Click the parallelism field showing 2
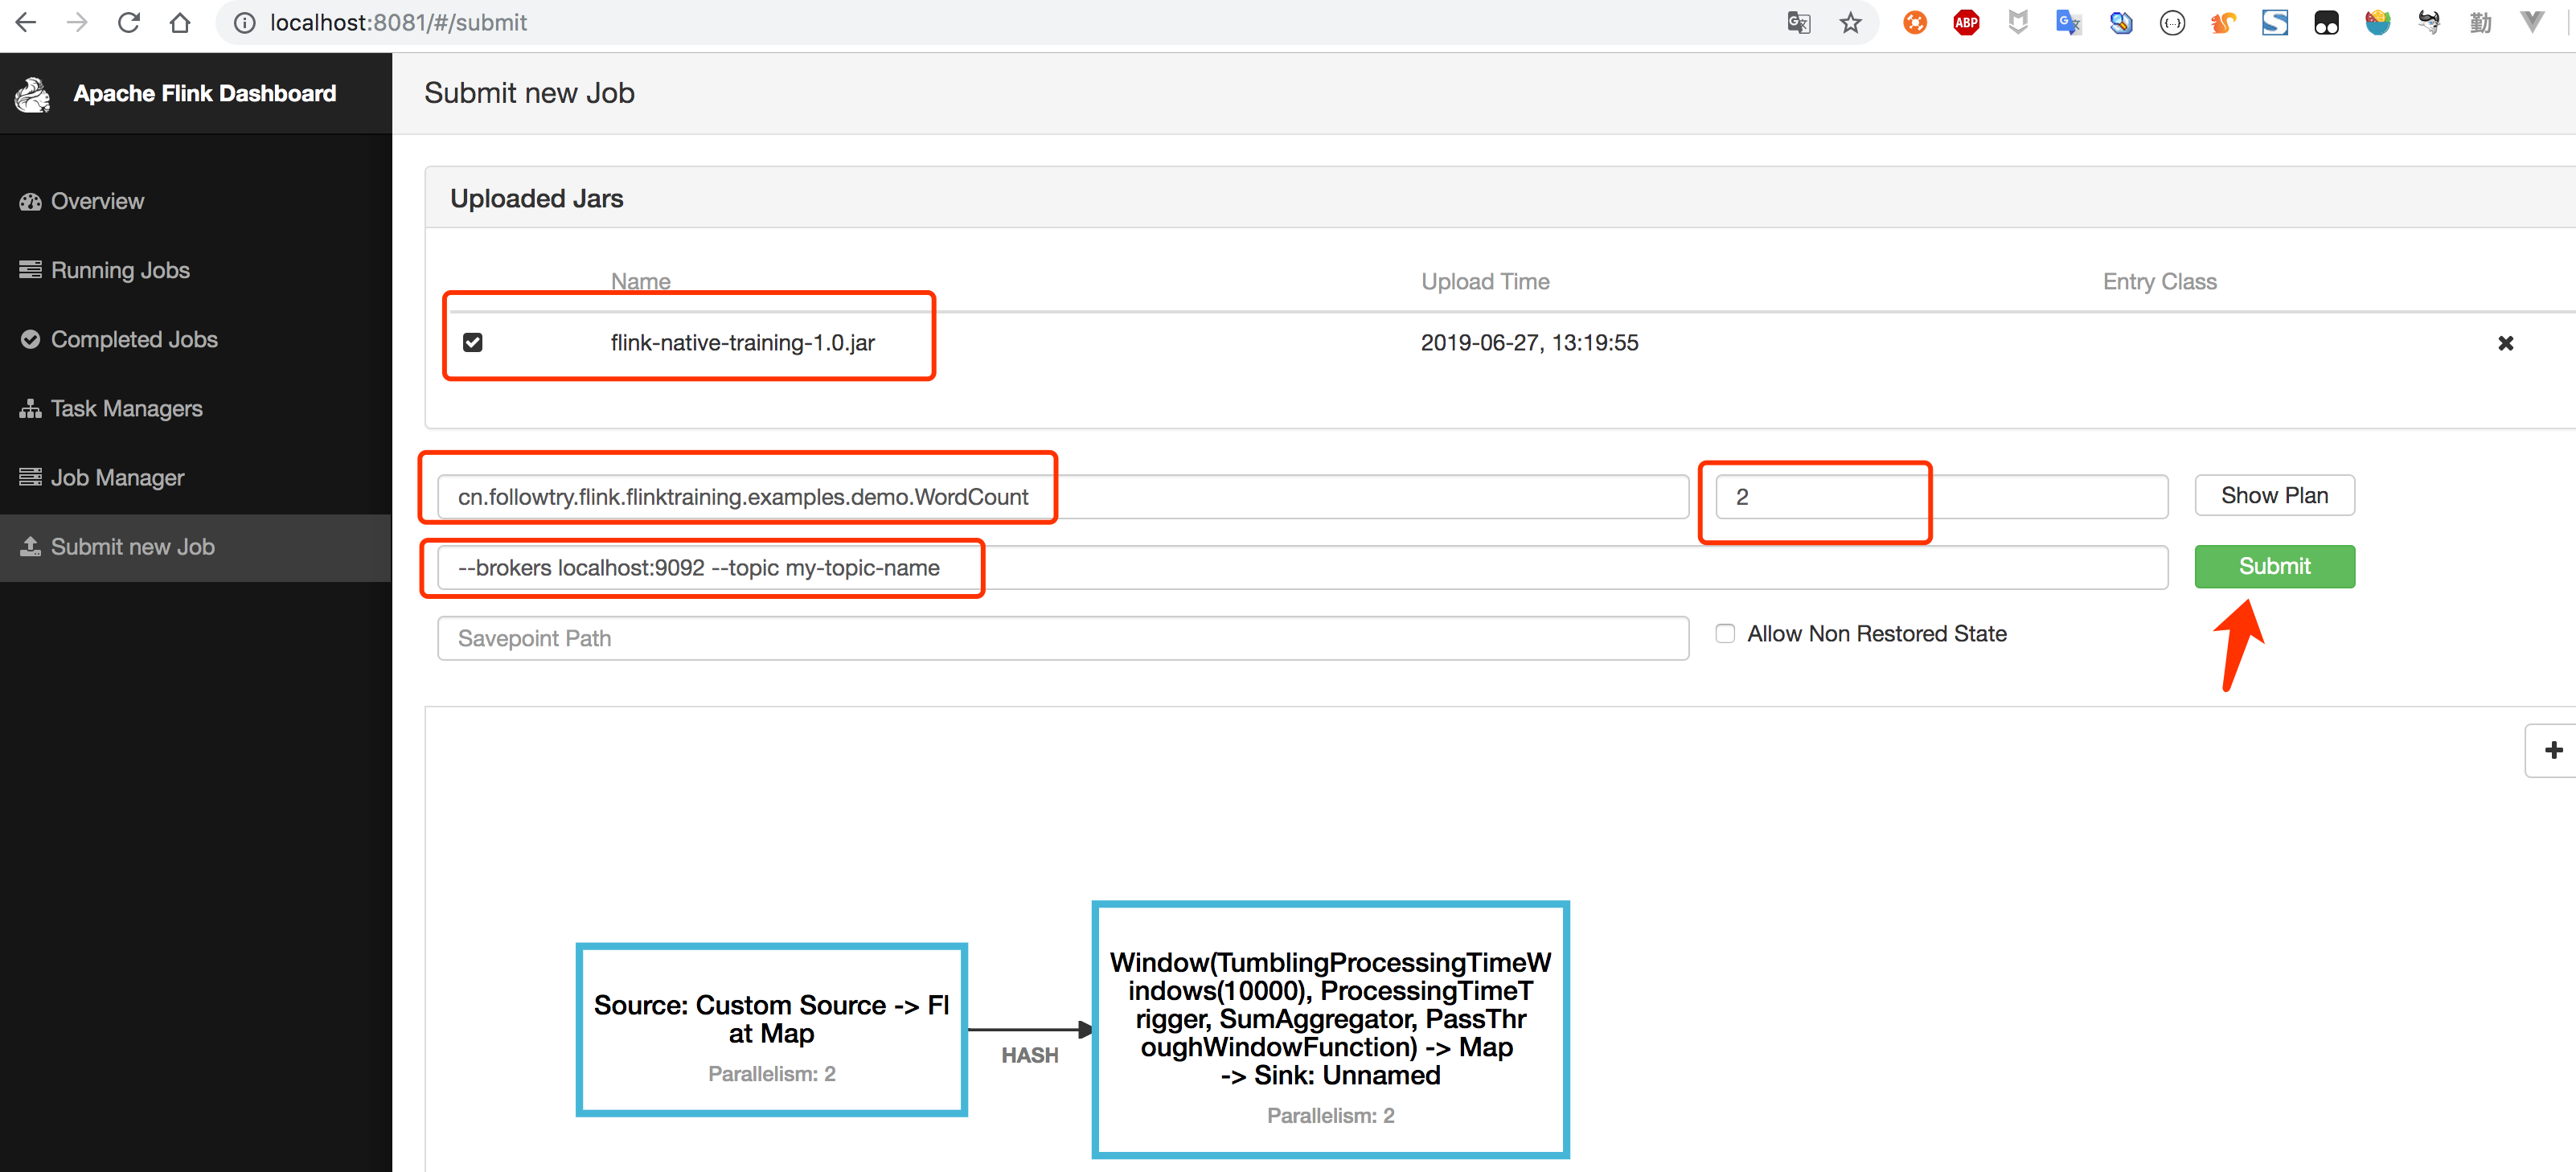The height and width of the screenshot is (1172, 2576). pos(1940,497)
